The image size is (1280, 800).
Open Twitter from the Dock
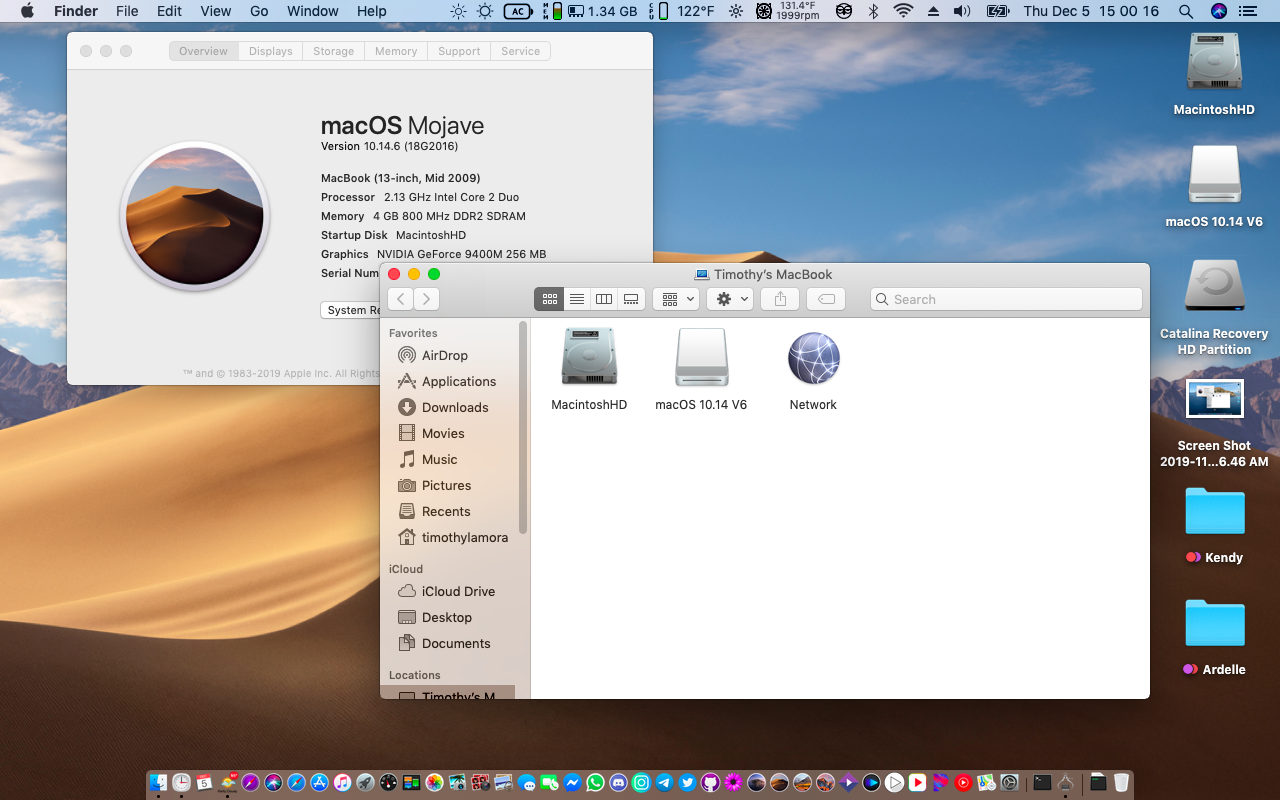[x=688, y=782]
